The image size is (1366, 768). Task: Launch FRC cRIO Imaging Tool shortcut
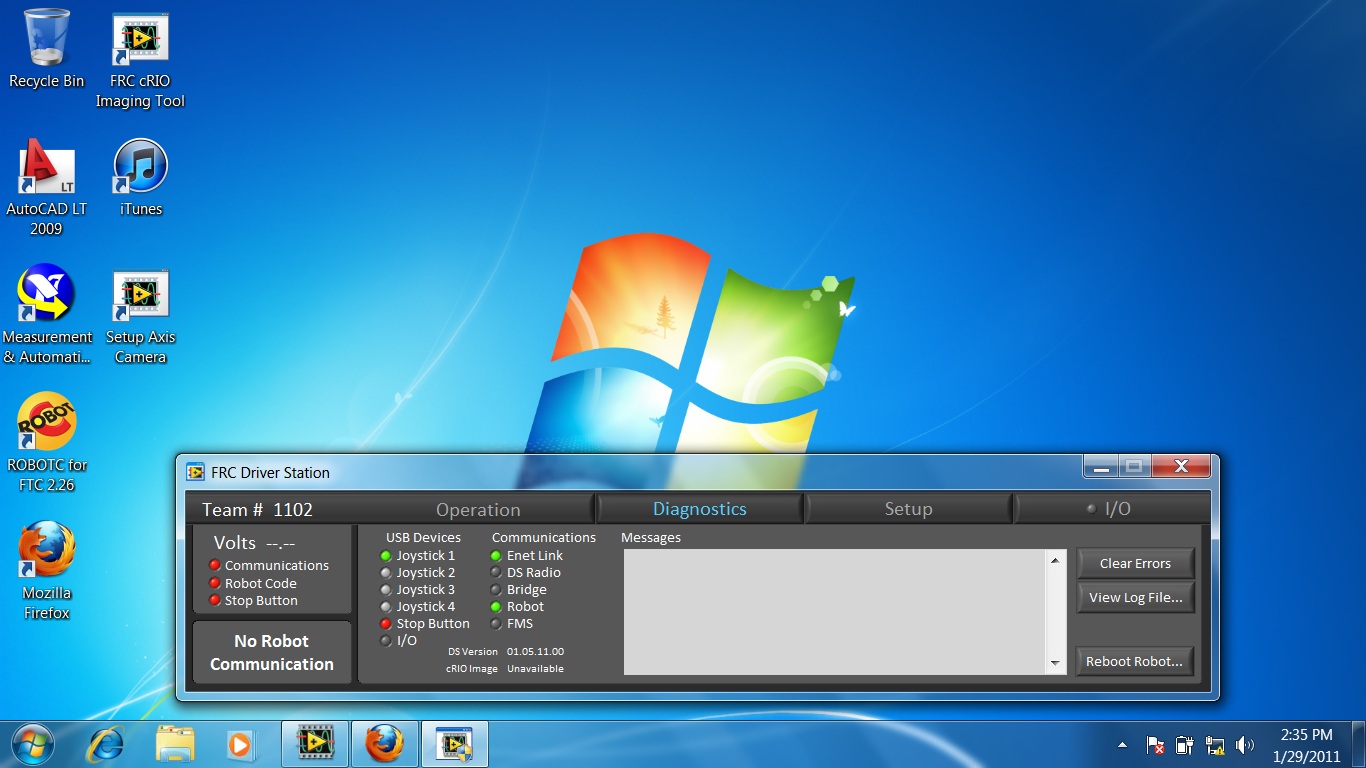coord(140,60)
